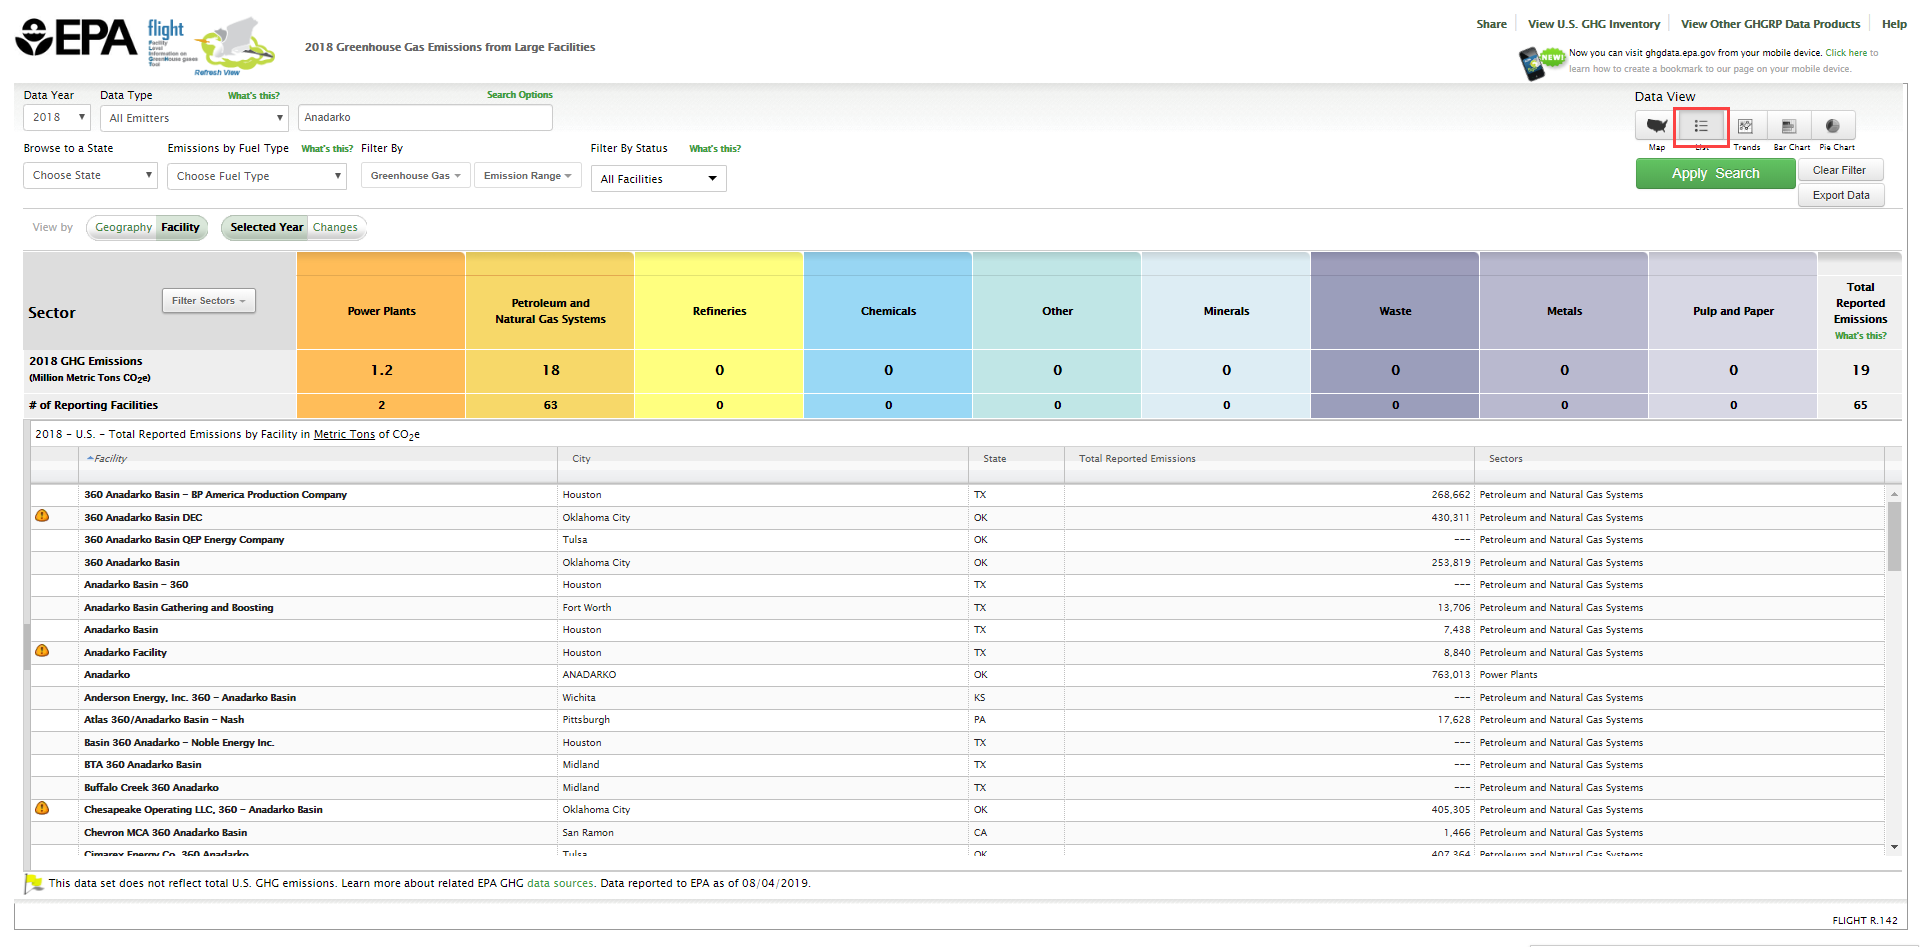1920x947 pixels.
Task: Click the facility list vertical scrollbar thumb
Action: click(x=1894, y=536)
